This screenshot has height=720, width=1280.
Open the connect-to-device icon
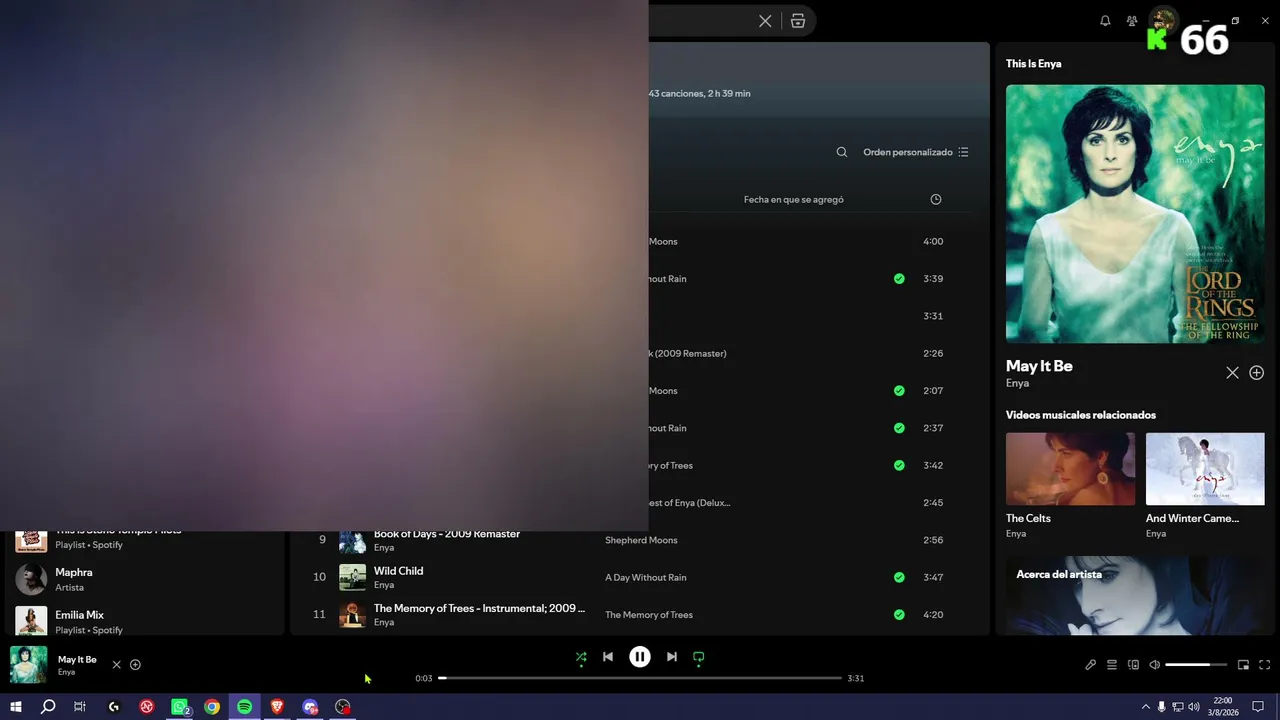[x=1134, y=665]
